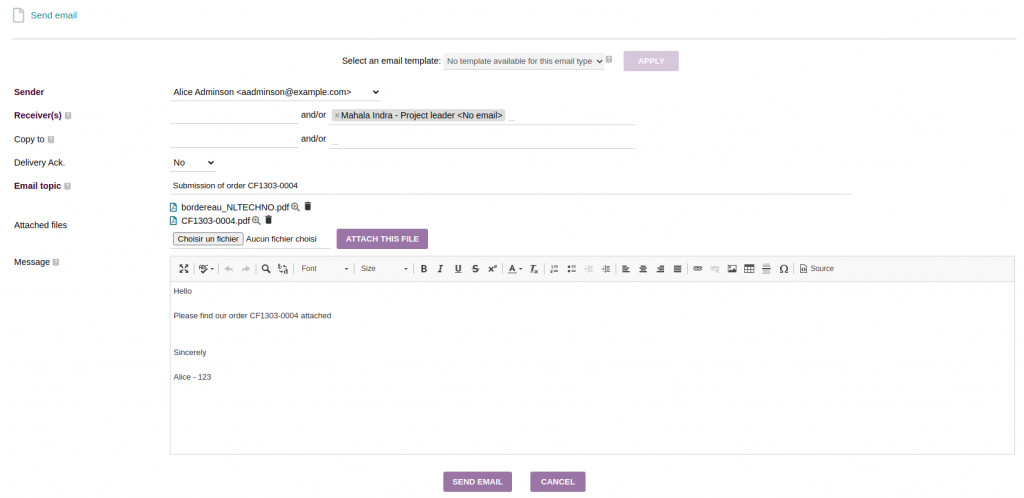Click the Send Email button

pyautogui.click(x=478, y=482)
